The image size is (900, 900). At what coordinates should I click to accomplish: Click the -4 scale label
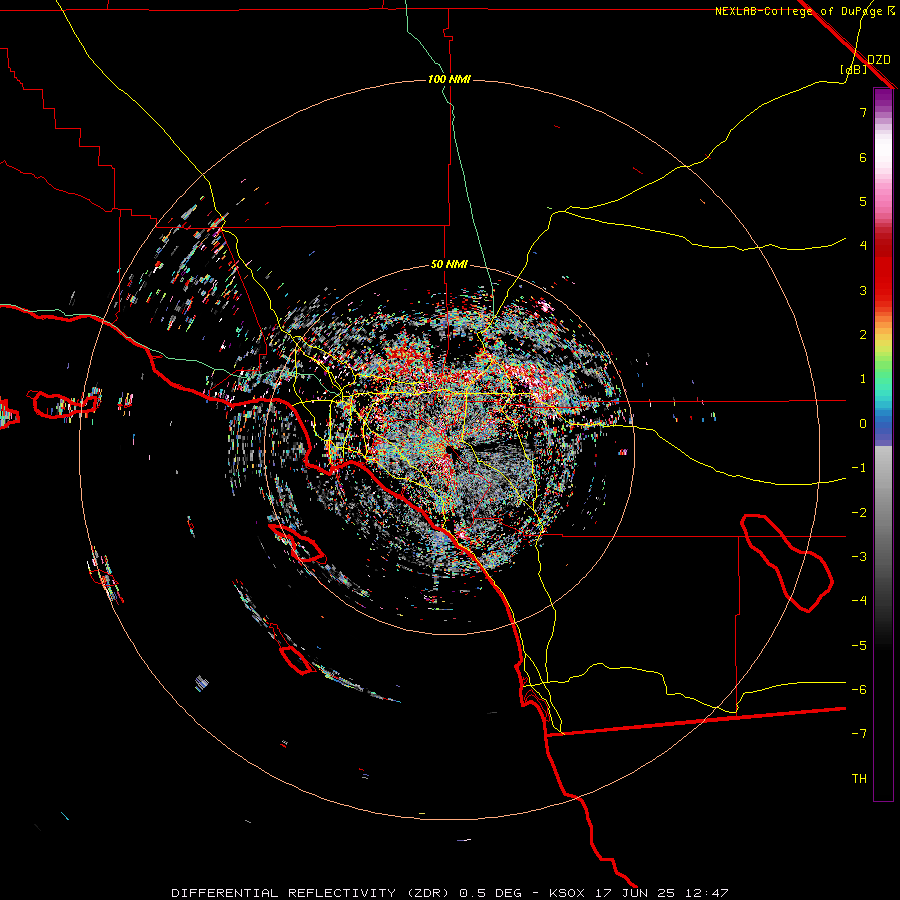tap(859, 601)
